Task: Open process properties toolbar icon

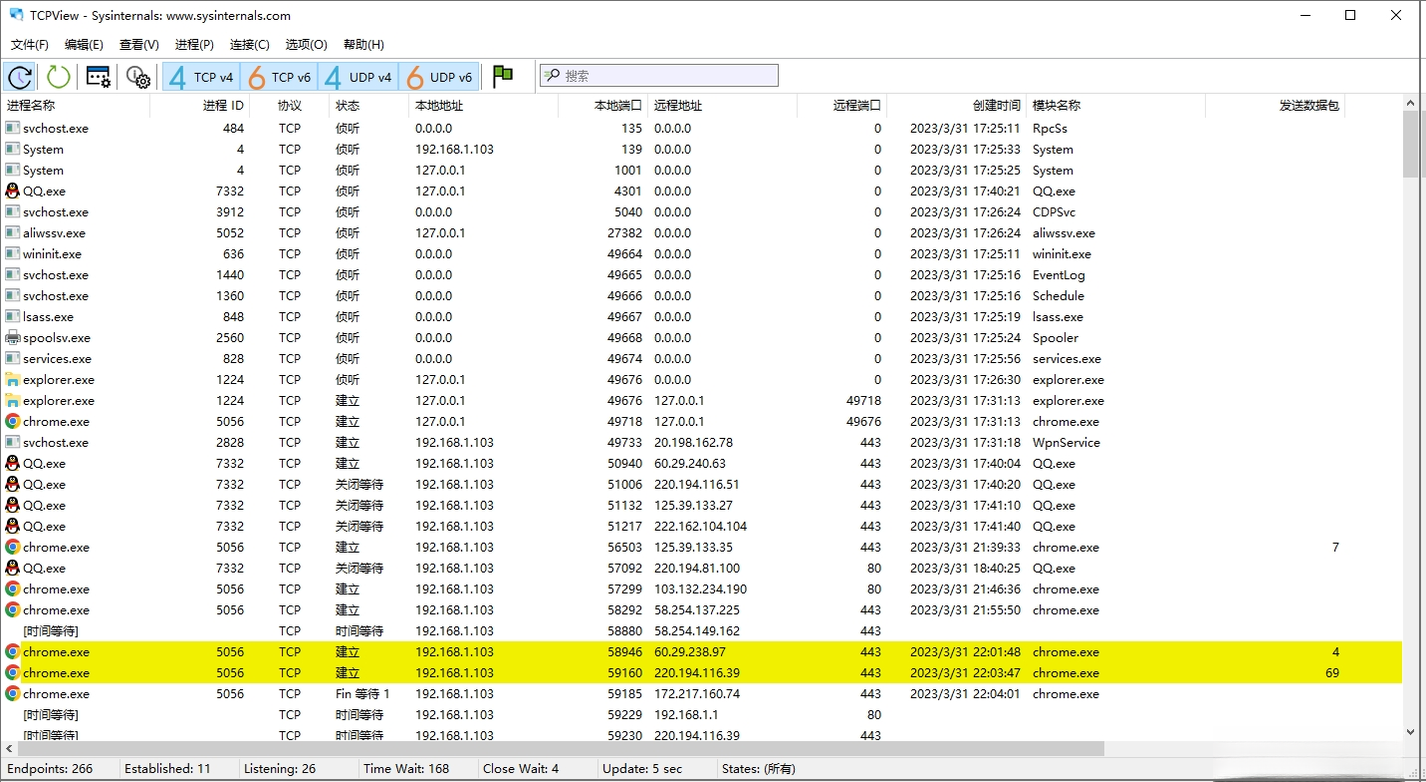Action: click(x=98, y=76)
